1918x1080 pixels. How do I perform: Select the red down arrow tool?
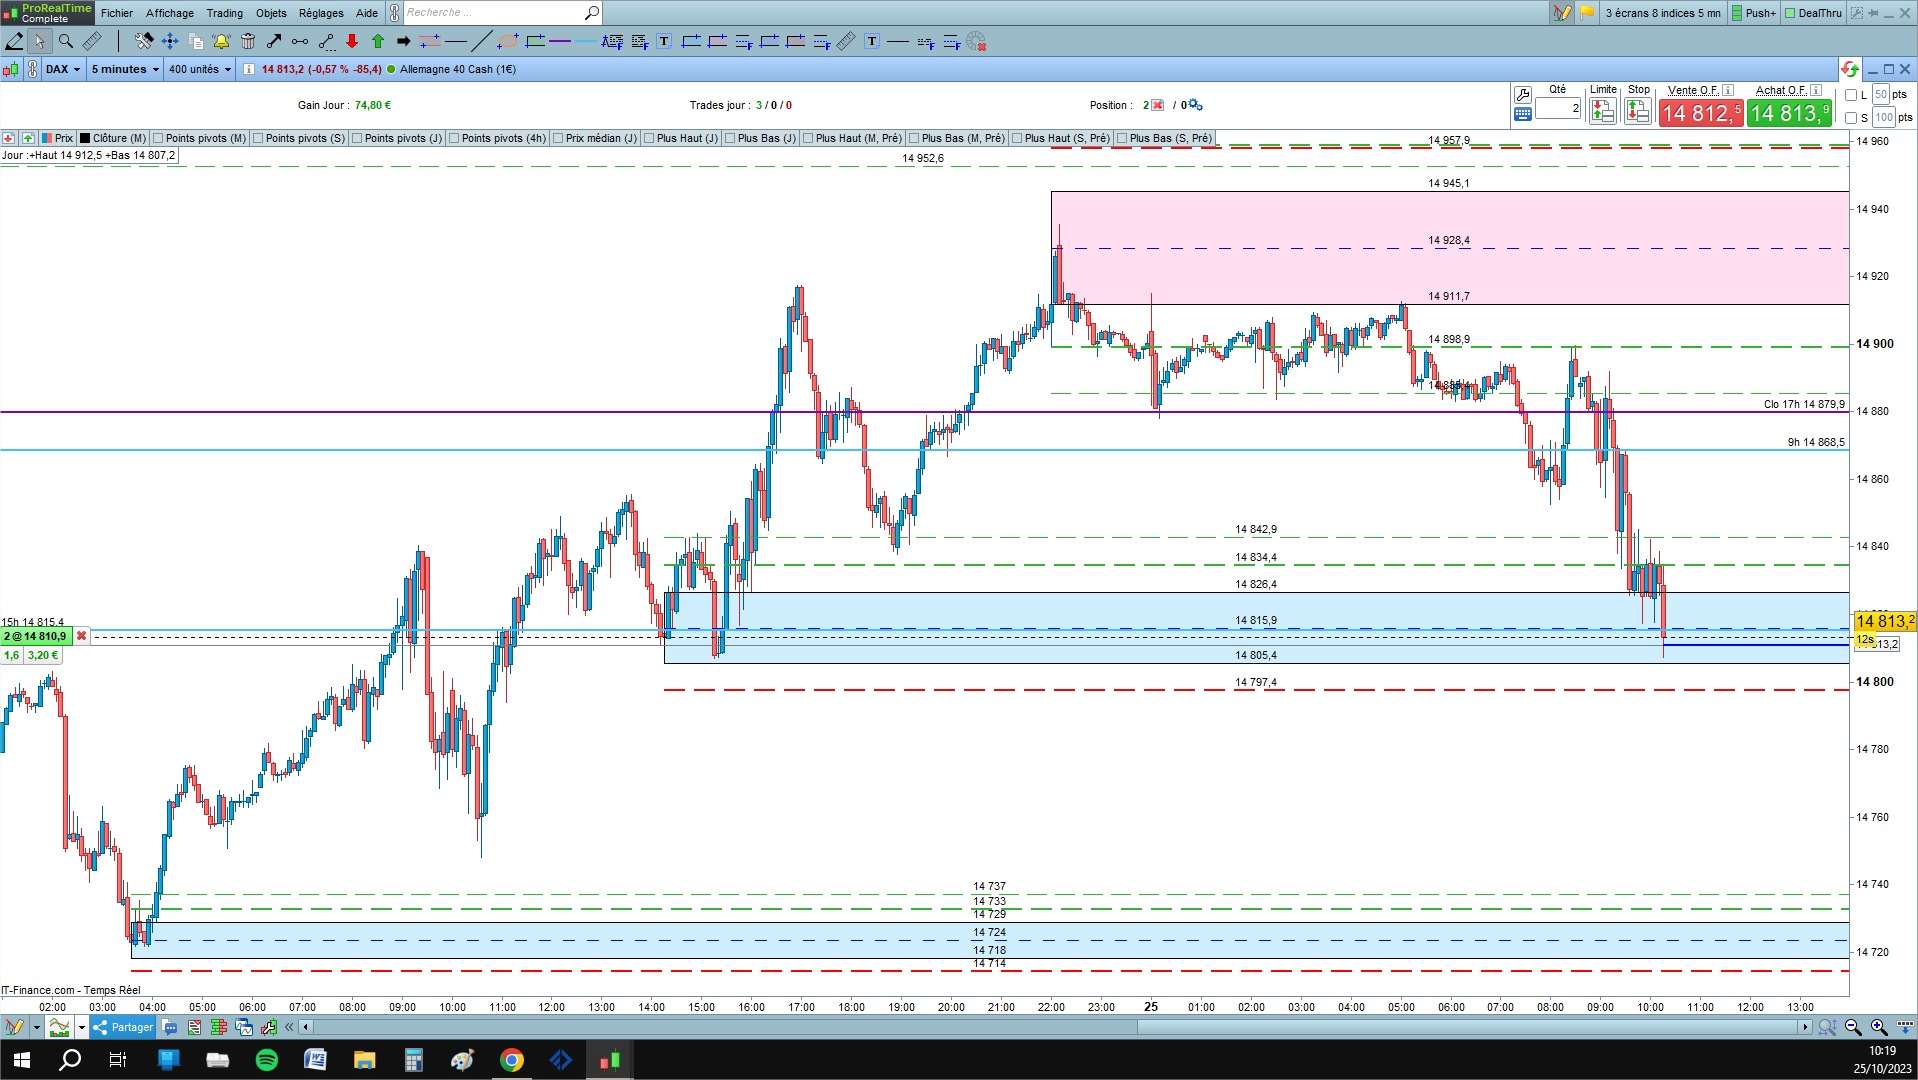click(352, 41)
